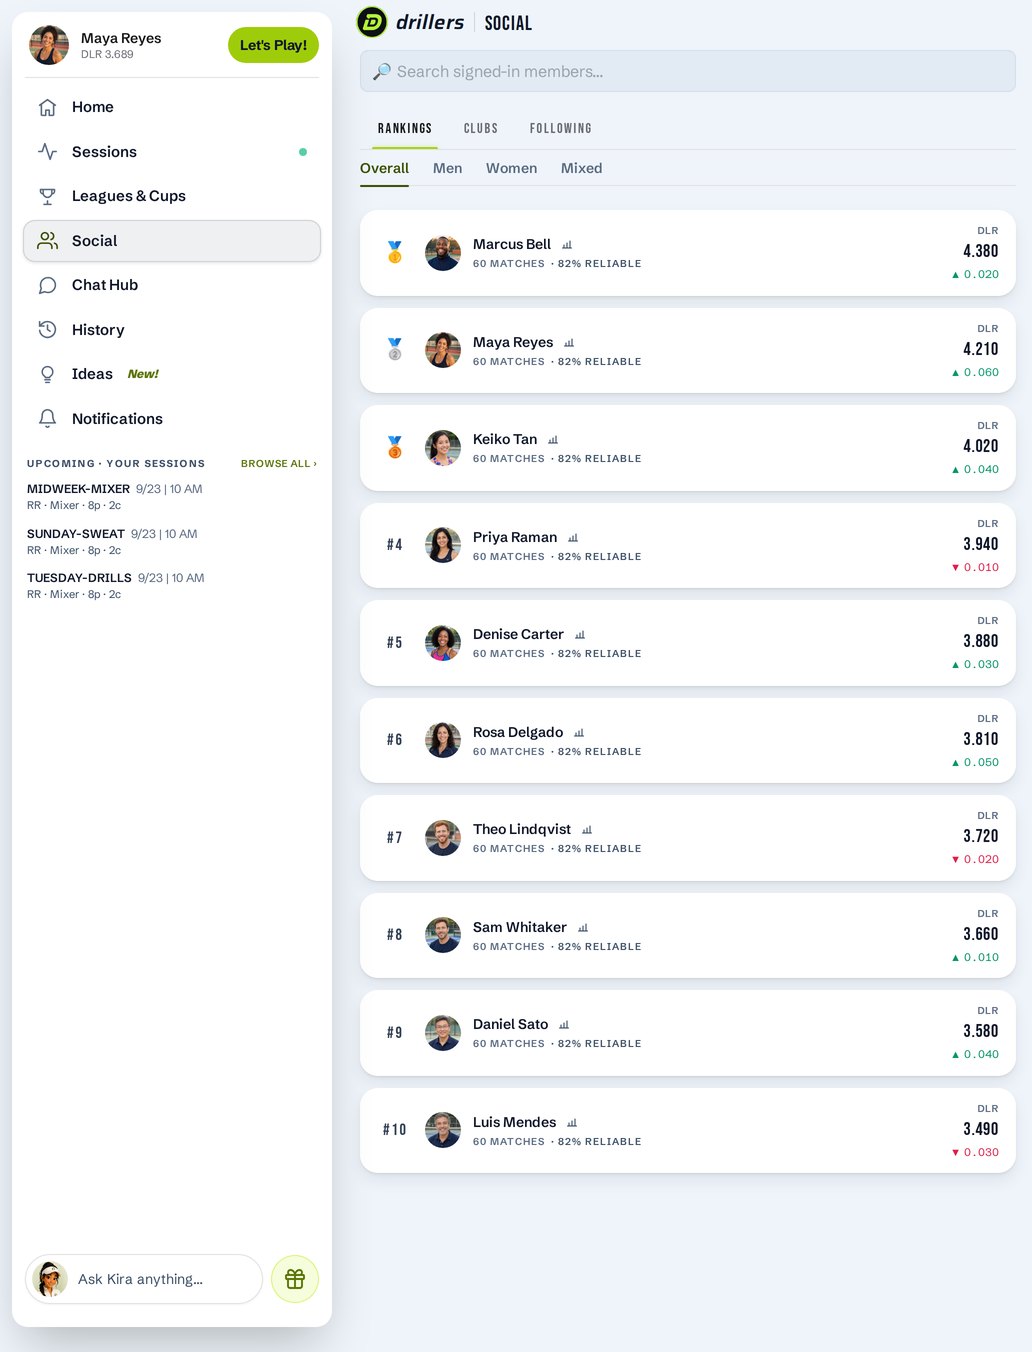Click chart icon beside Denise Carter
1032x1352 pixels.
[x=580, y=635]
